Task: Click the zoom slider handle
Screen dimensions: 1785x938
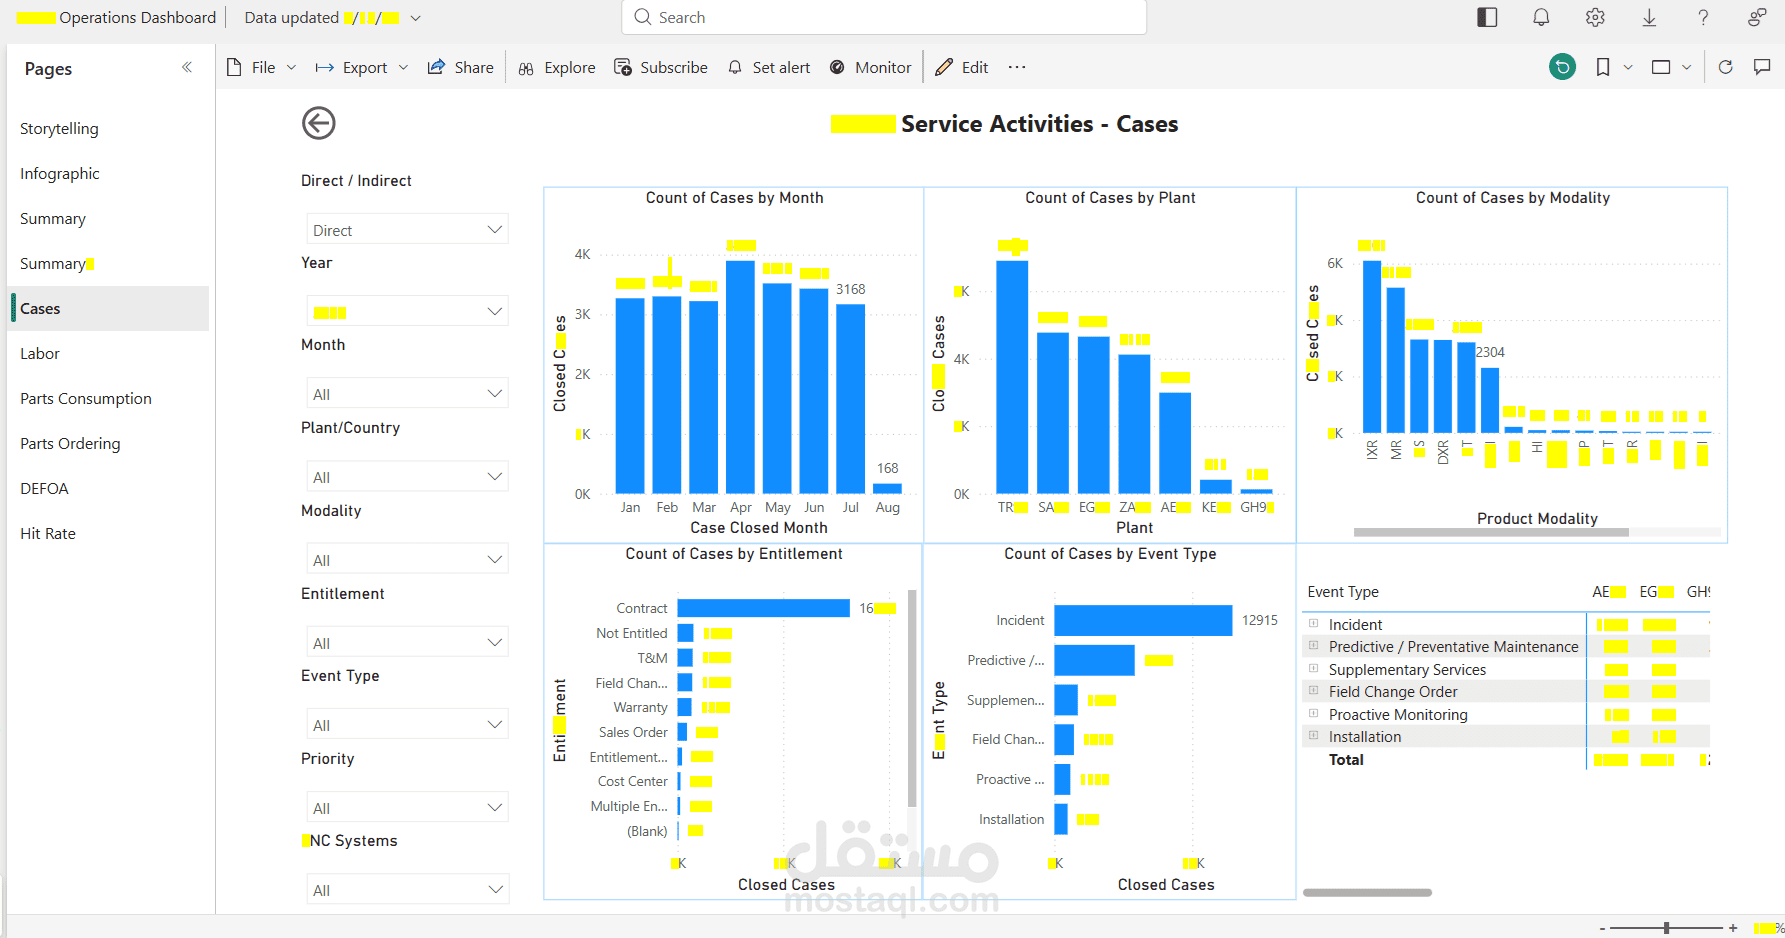Action: tap(1667, 928)
